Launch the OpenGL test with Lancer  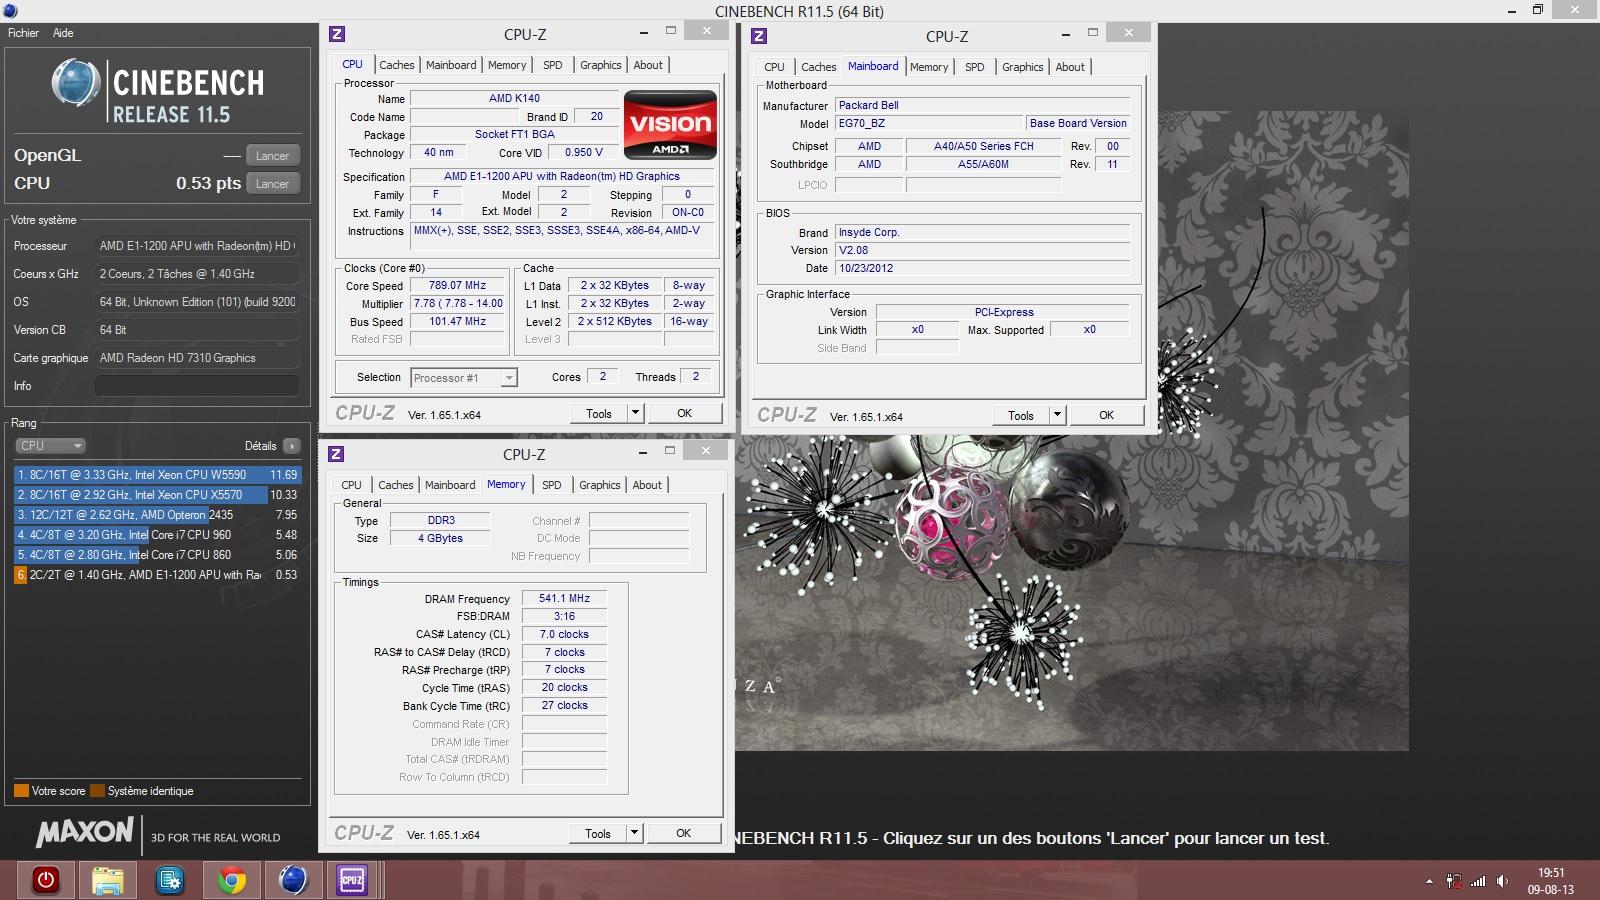coord(272,156)
